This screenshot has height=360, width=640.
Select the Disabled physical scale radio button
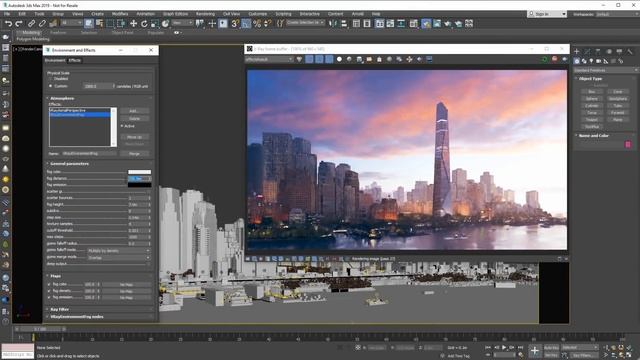(51, 79)
